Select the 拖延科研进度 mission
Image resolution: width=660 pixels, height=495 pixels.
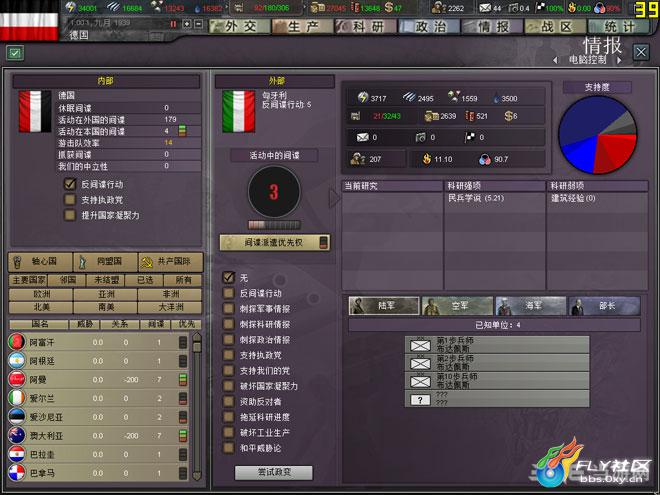coord(229,417)
